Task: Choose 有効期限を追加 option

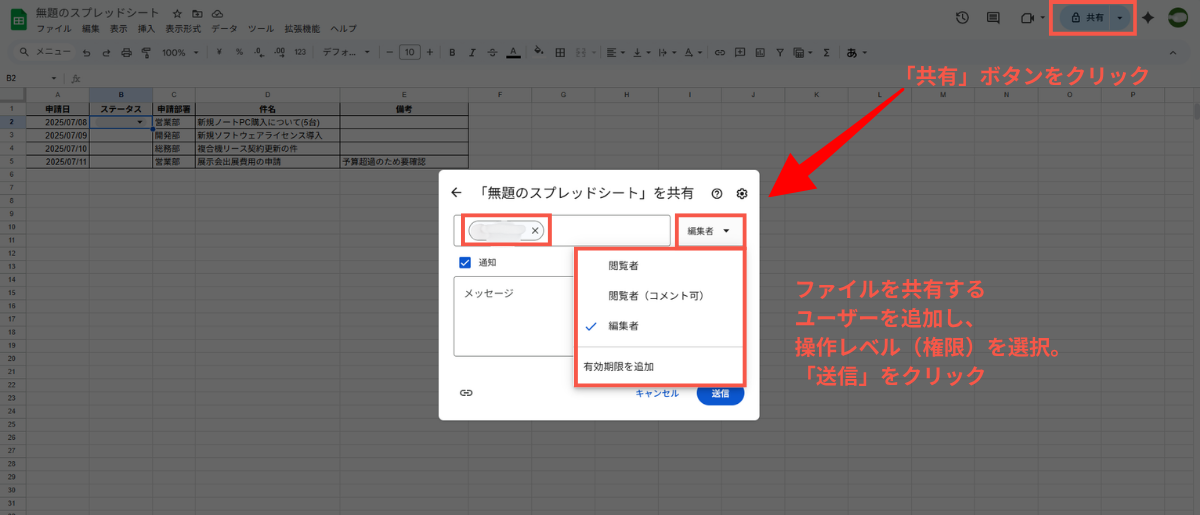Action: (660, 367)
